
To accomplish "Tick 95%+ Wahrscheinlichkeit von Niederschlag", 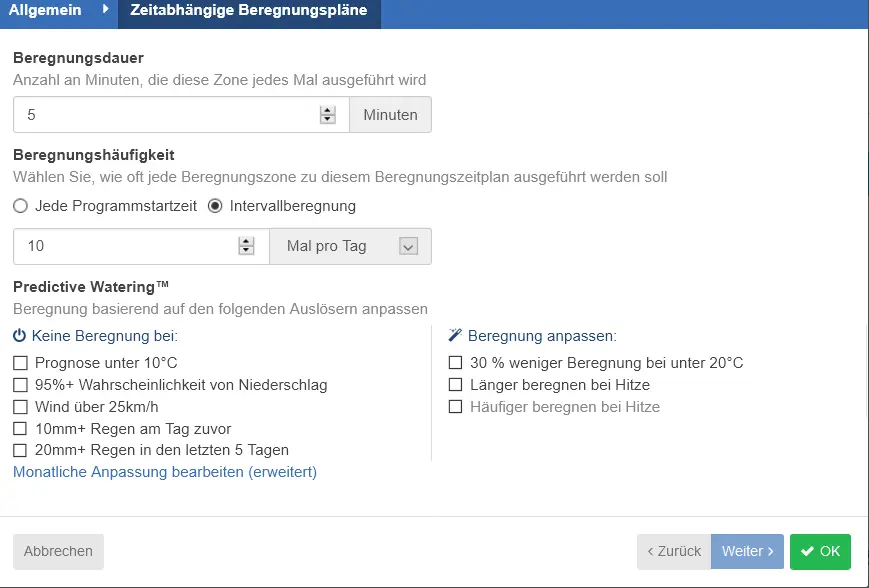I will [x=20, y=385].
